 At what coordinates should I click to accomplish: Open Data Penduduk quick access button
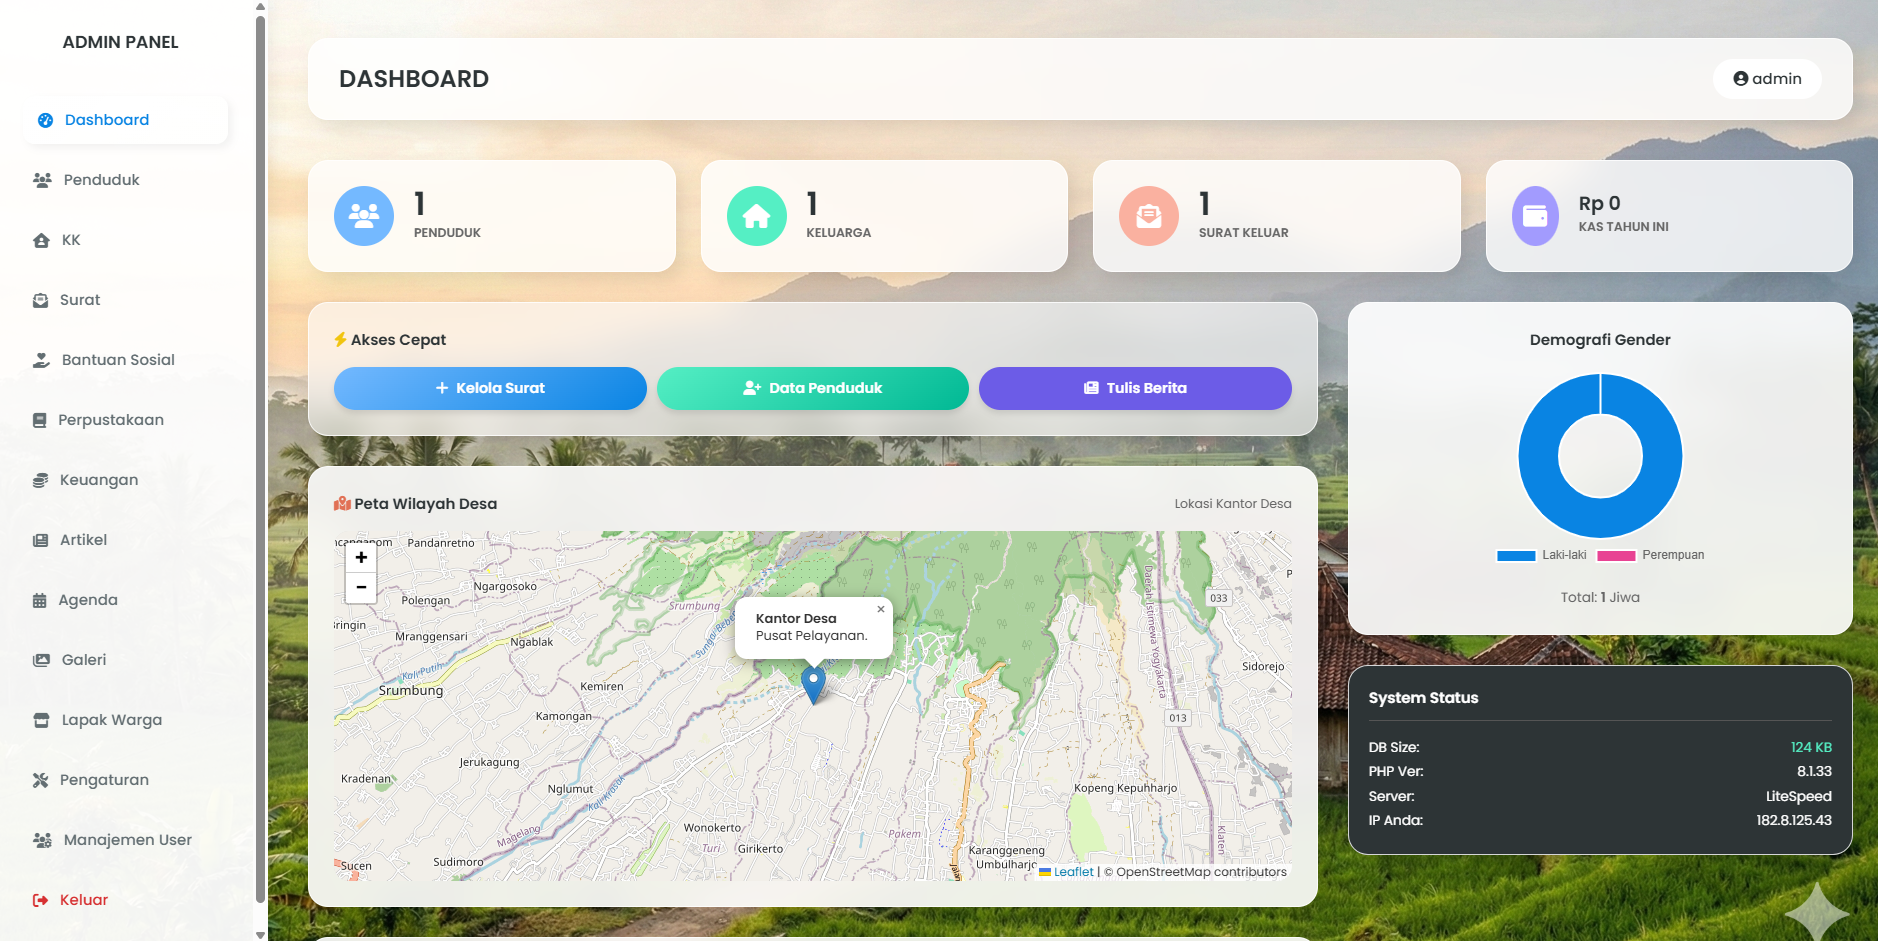[x=813, y=388]
